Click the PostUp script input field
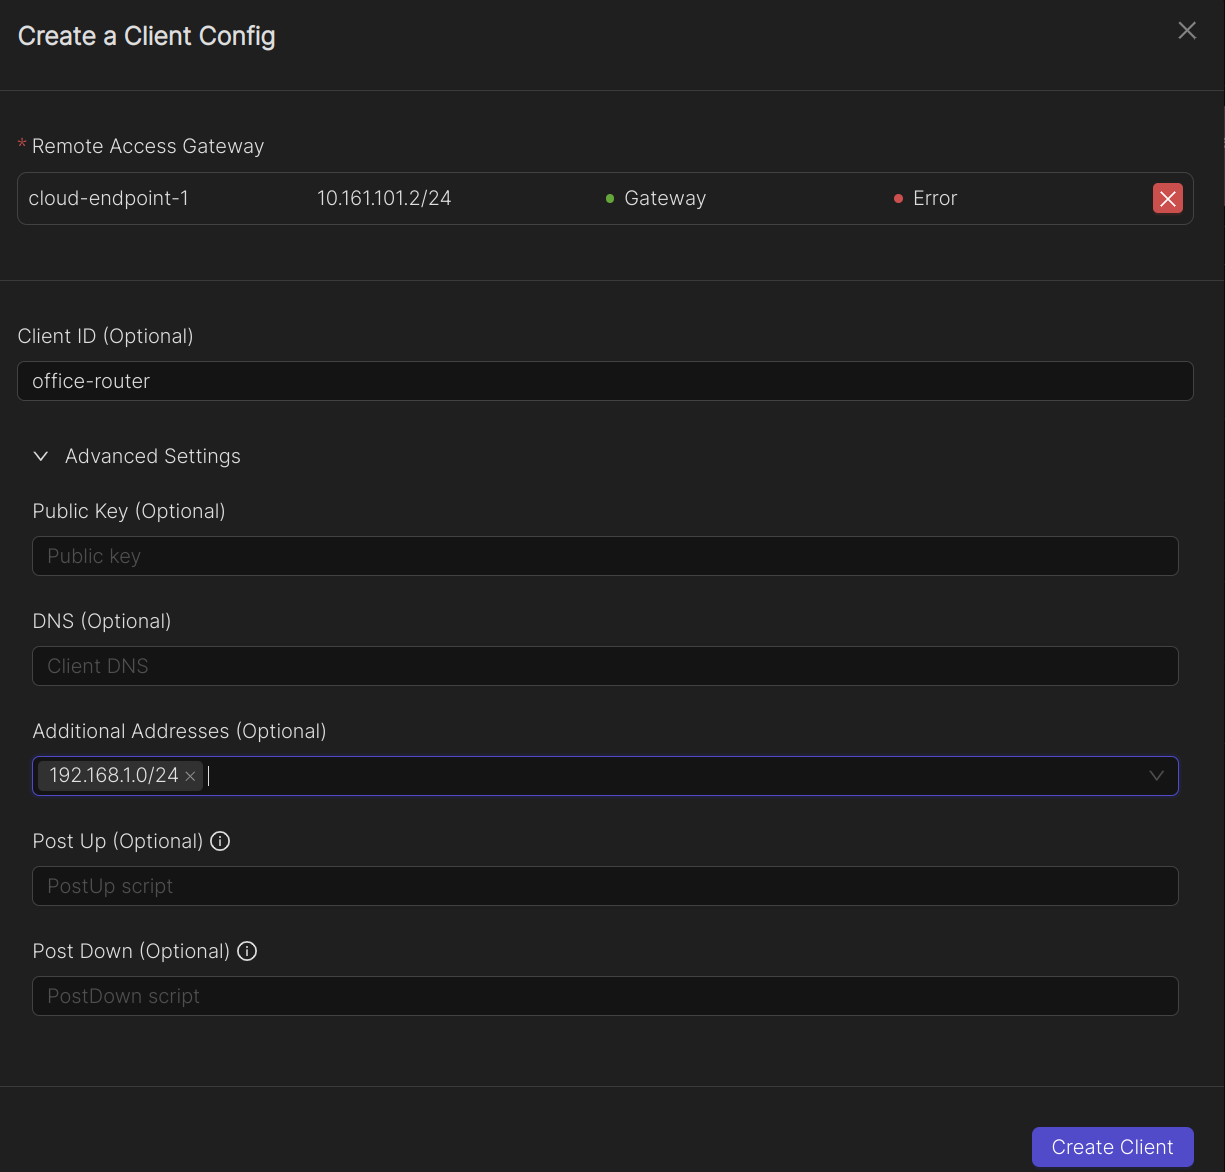 click(x=605, y=886)
